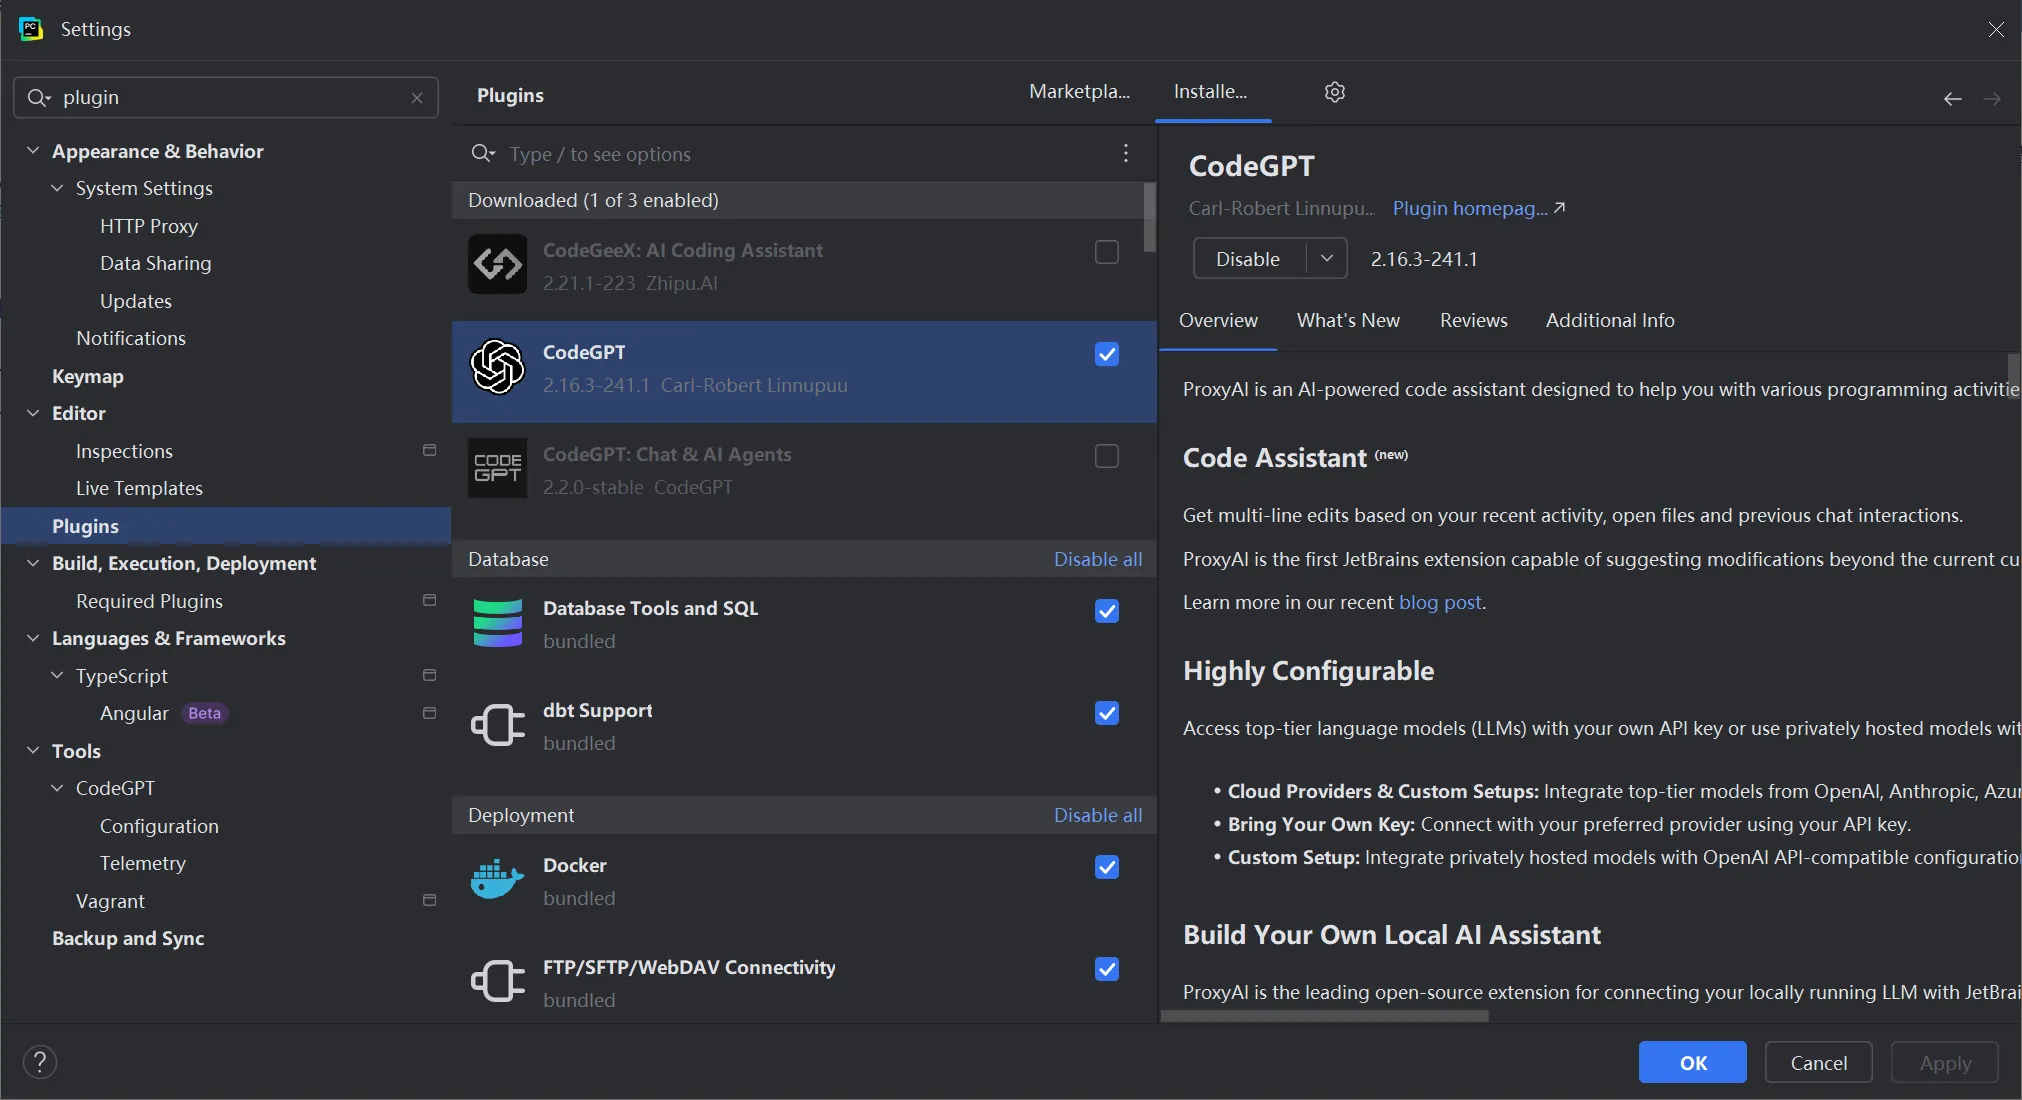Click the project-level marker beside Angular
This screenshot has height=1100, width=2022.
[x=430, y=713]
